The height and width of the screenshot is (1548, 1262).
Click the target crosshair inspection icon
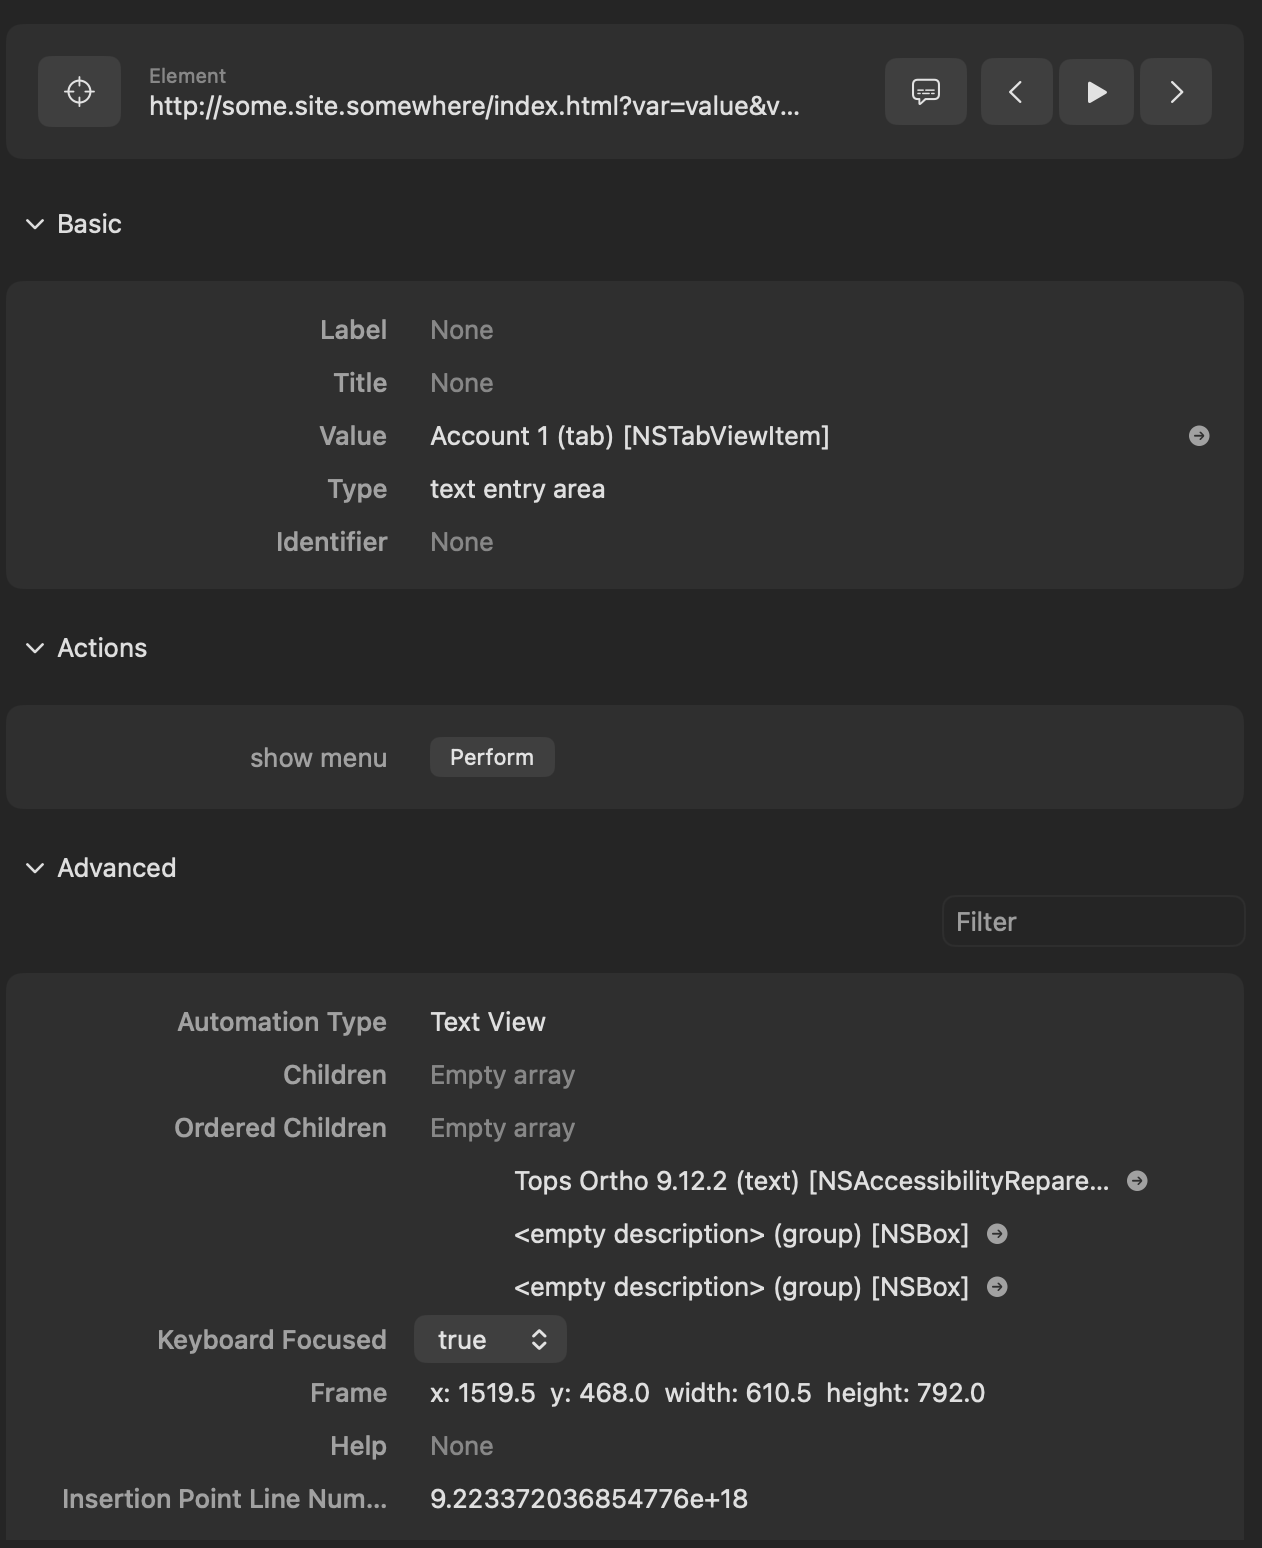click(79, 92)
